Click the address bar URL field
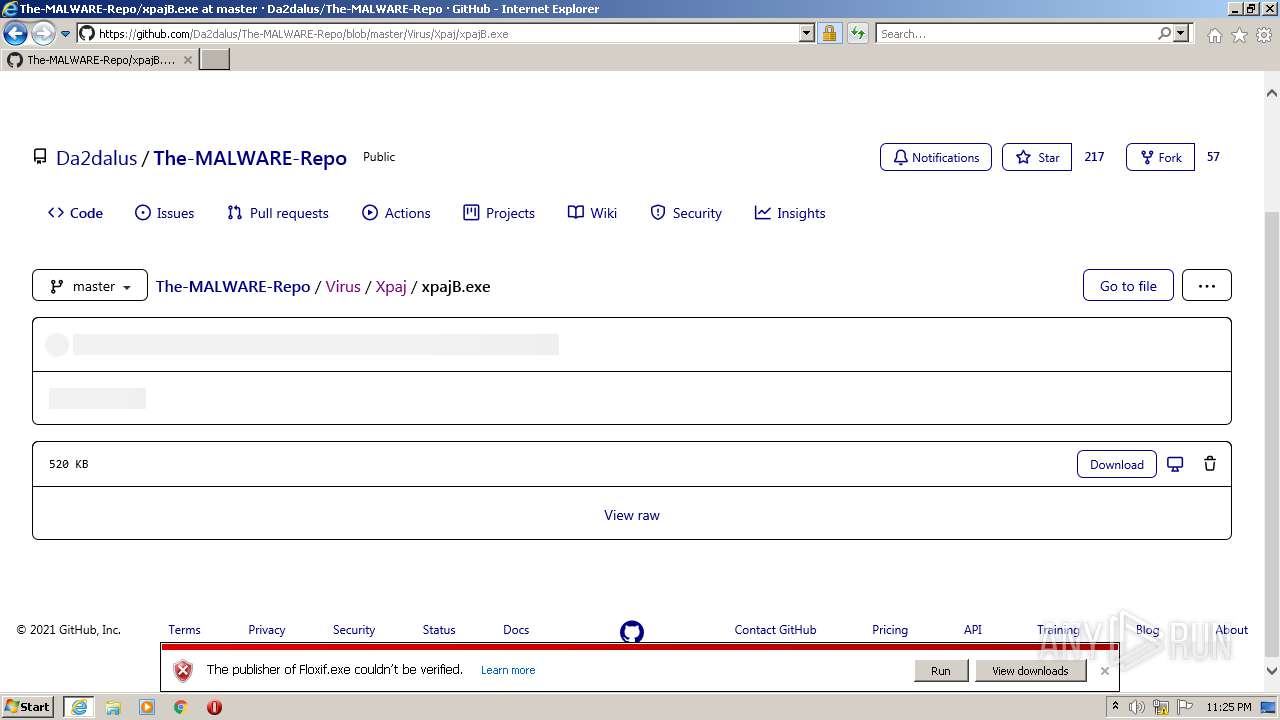The height and width of the screenshot is (720, 1280). pos(438,34)
